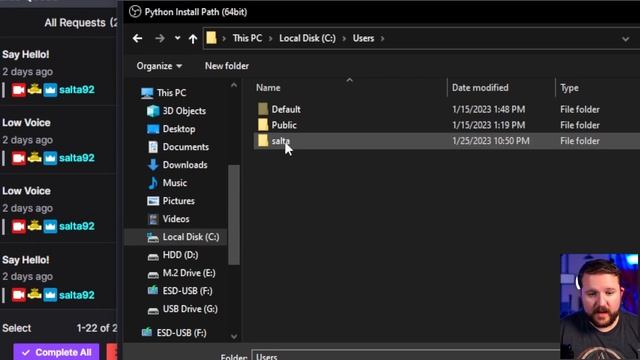Select the bottom ESD-USB (F:) root entry
Image resolution: width=640 pixels, height=360 pixels.
click(181, 333)
